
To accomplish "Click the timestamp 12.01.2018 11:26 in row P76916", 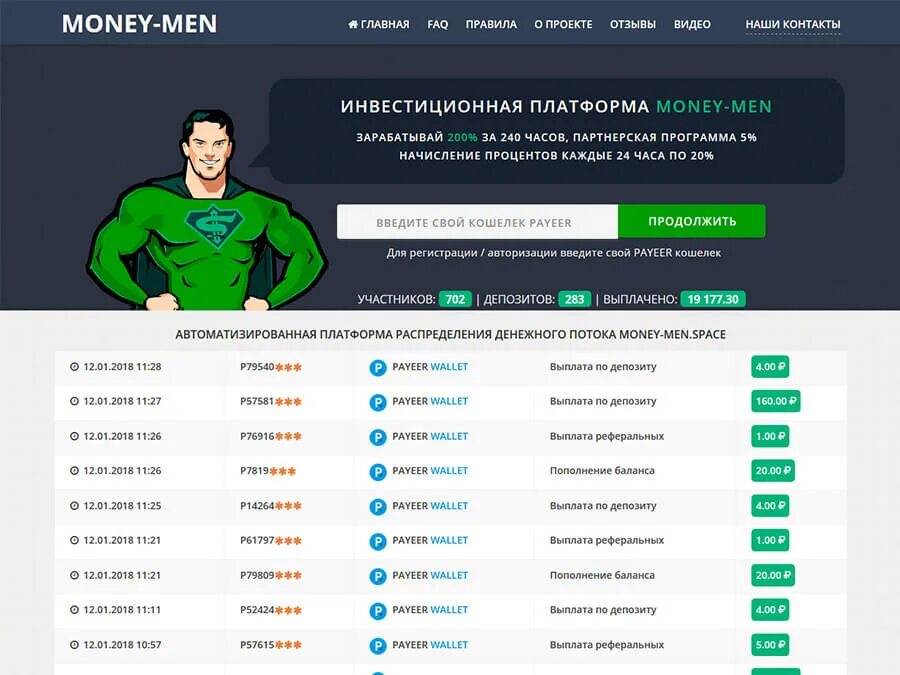I will tap(122, 436).
